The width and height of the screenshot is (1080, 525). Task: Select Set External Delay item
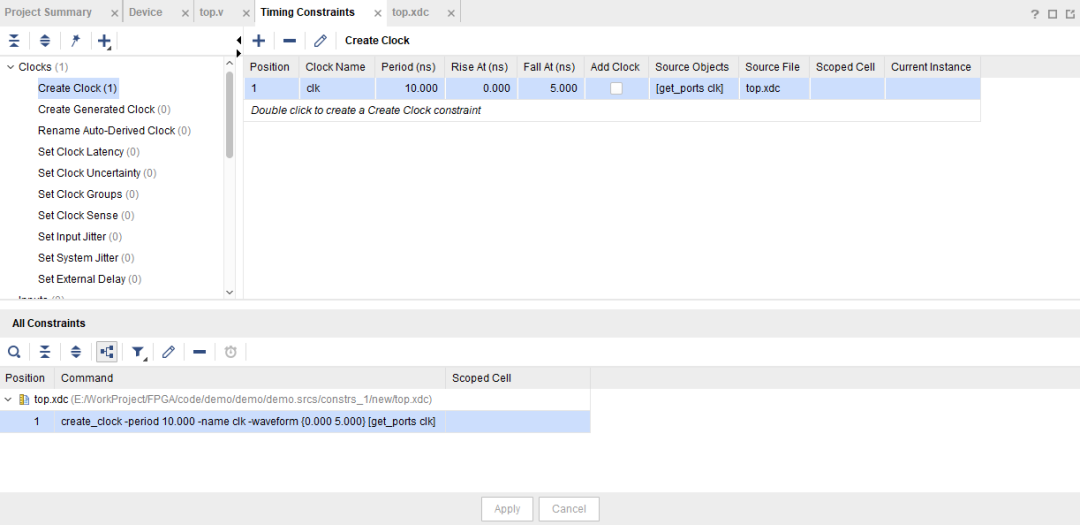(x=90, y=280)
